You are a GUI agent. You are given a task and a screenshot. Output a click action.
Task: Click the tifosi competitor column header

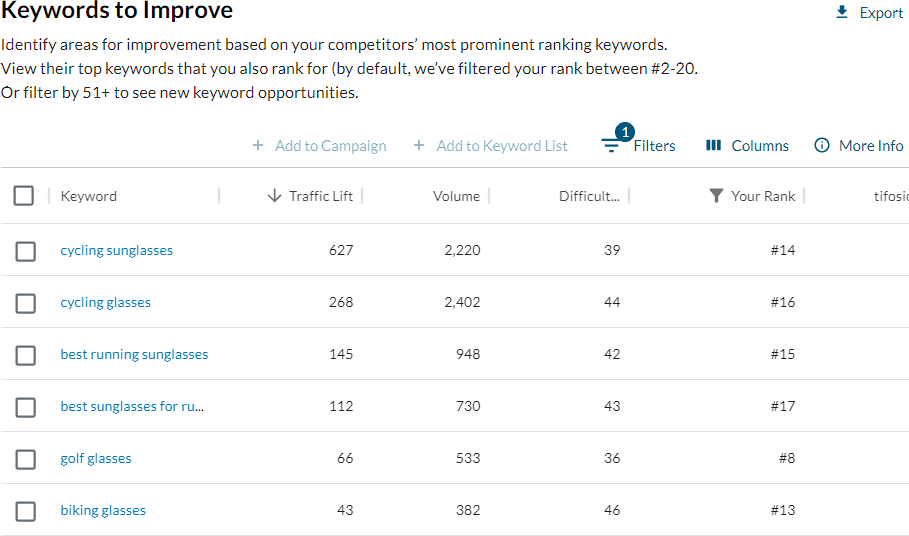tap(890, 196)
